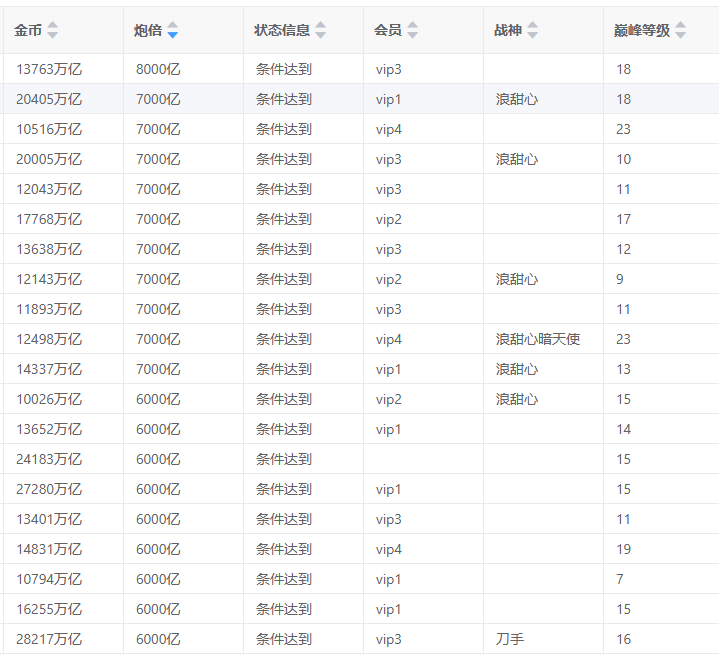Select the 24183万亿 row cell
Image resolution: width=719 pixels, height=657 pixels.
(x=49, y=459)
